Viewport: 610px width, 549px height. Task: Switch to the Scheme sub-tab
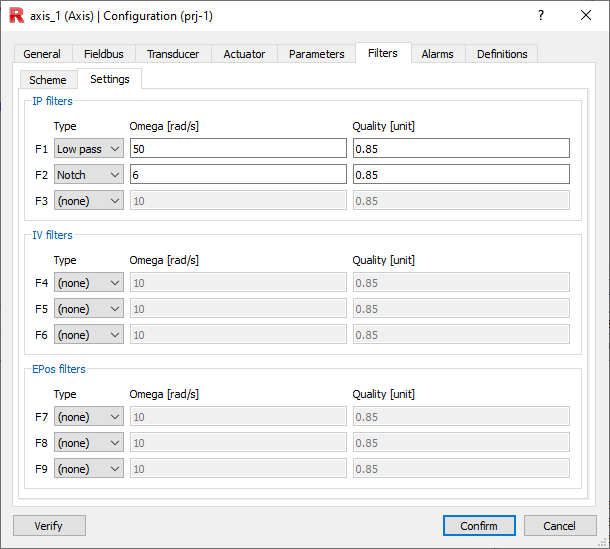click(48, 80)
